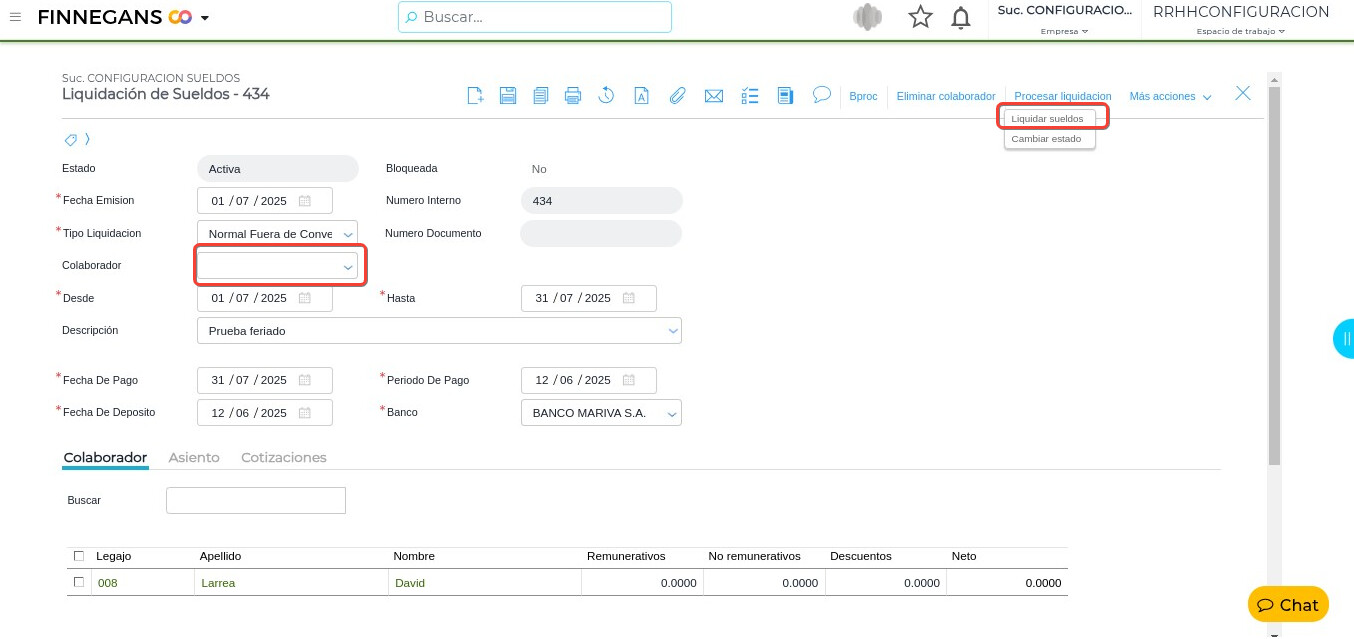This screenshot has height=639, width=1354.
Task: Expand Más acciones menu
Action: click(1170, 96)
